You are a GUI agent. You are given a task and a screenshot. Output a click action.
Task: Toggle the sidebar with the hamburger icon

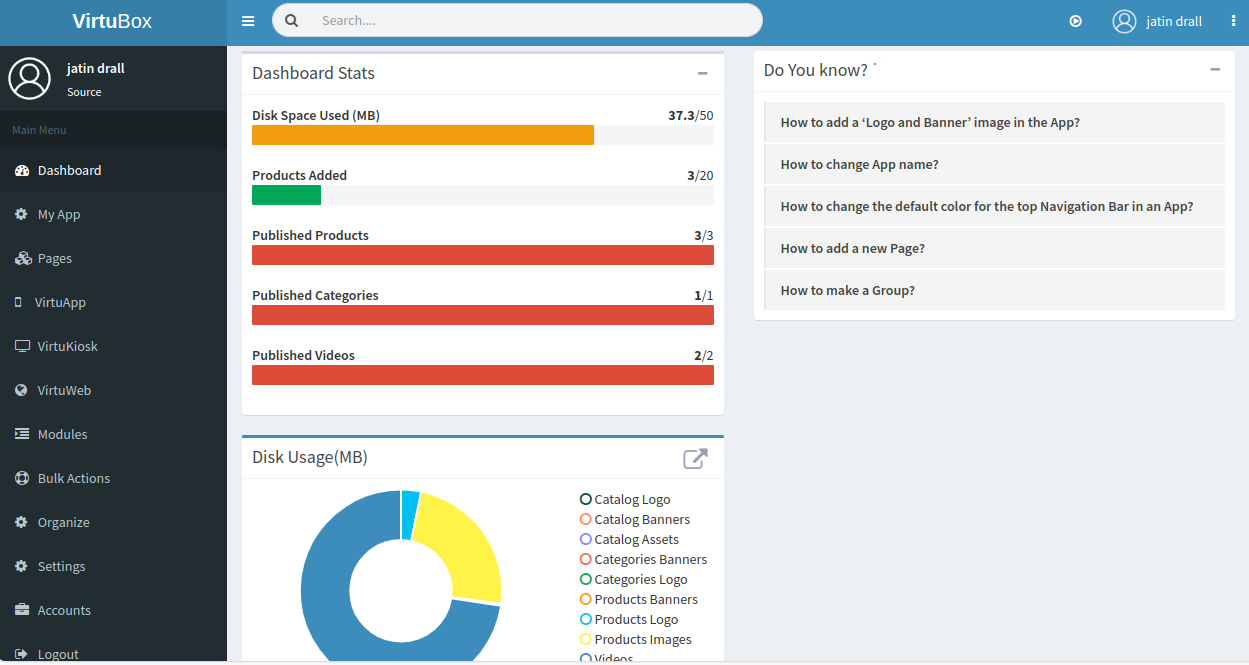point(248,20)
